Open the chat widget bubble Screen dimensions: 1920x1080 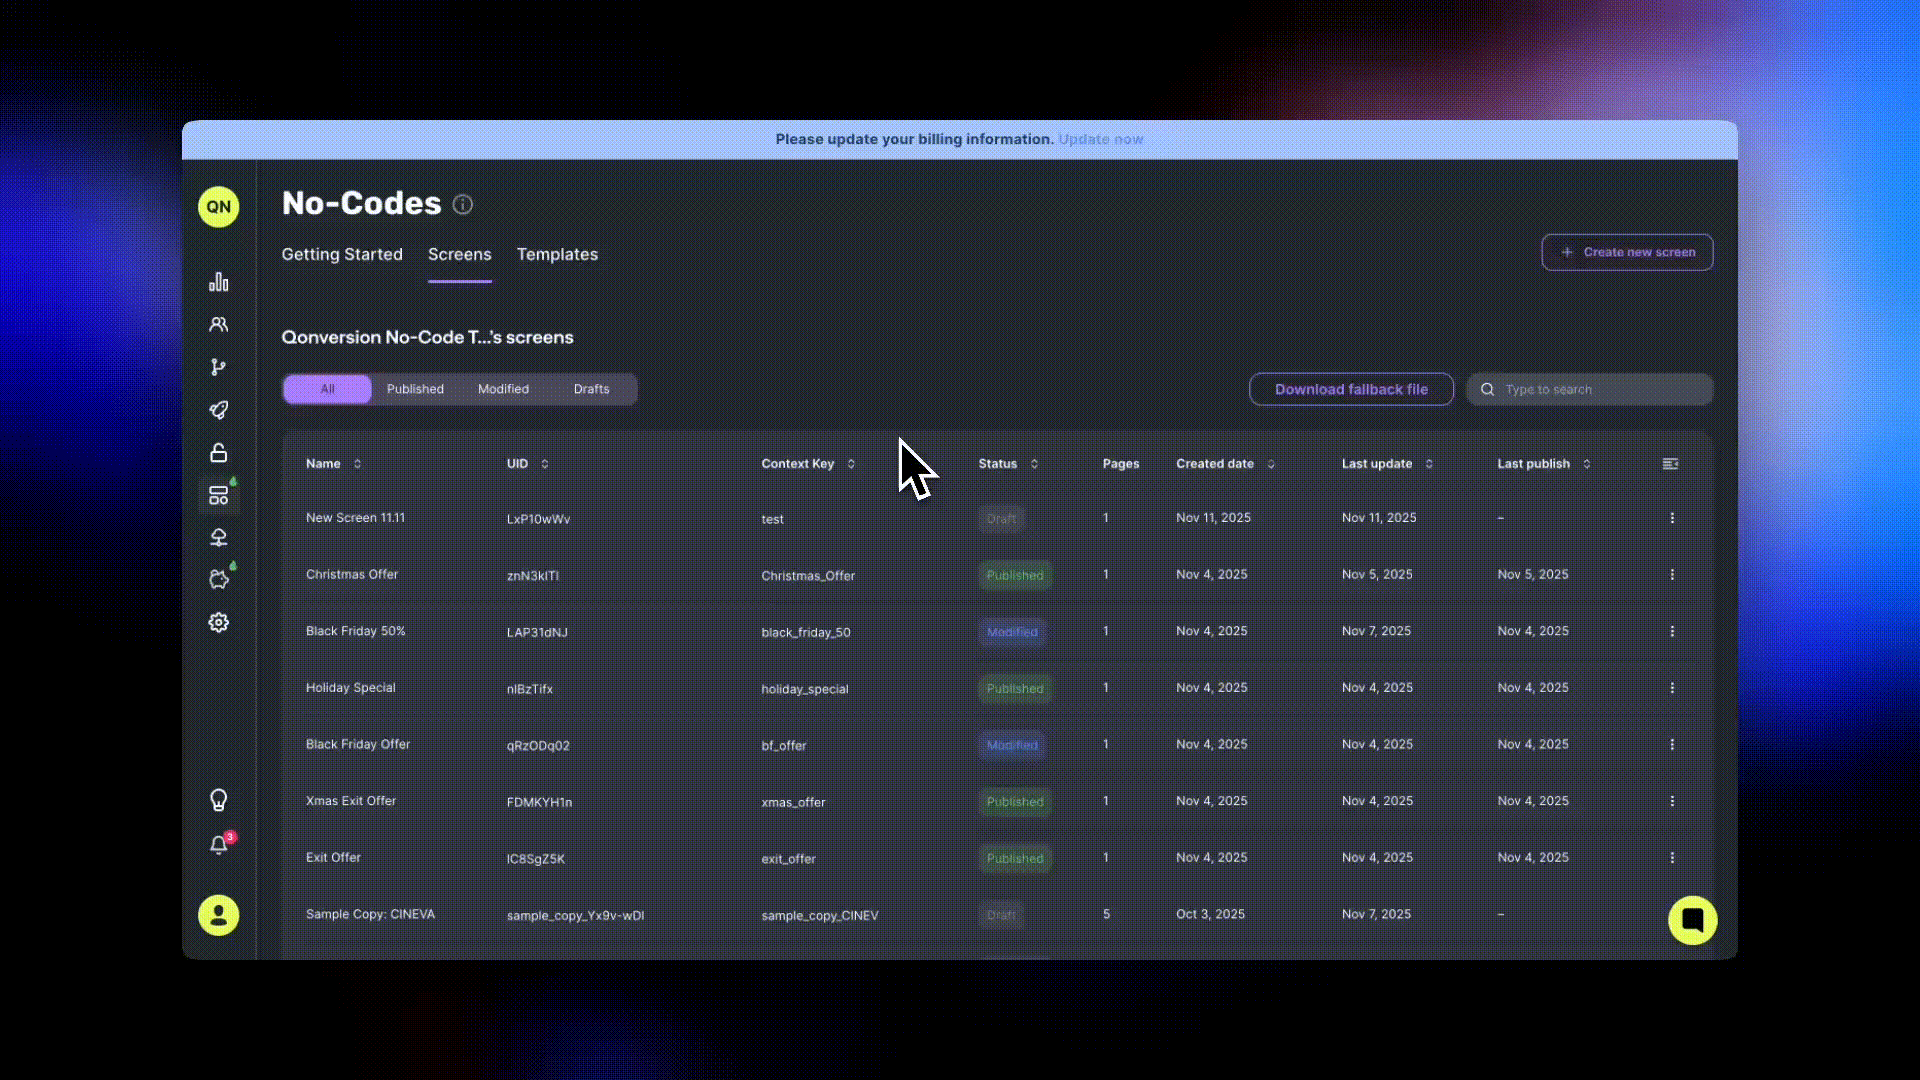pos(1692,920)
